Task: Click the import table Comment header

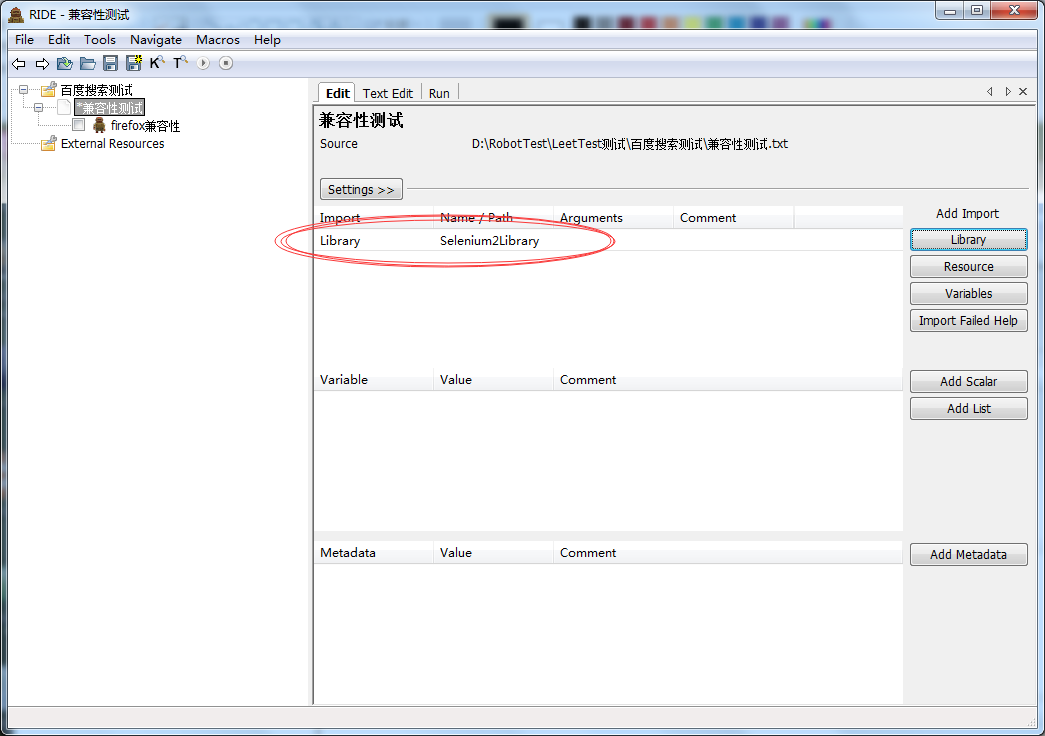Action: [x=733, y=217]
